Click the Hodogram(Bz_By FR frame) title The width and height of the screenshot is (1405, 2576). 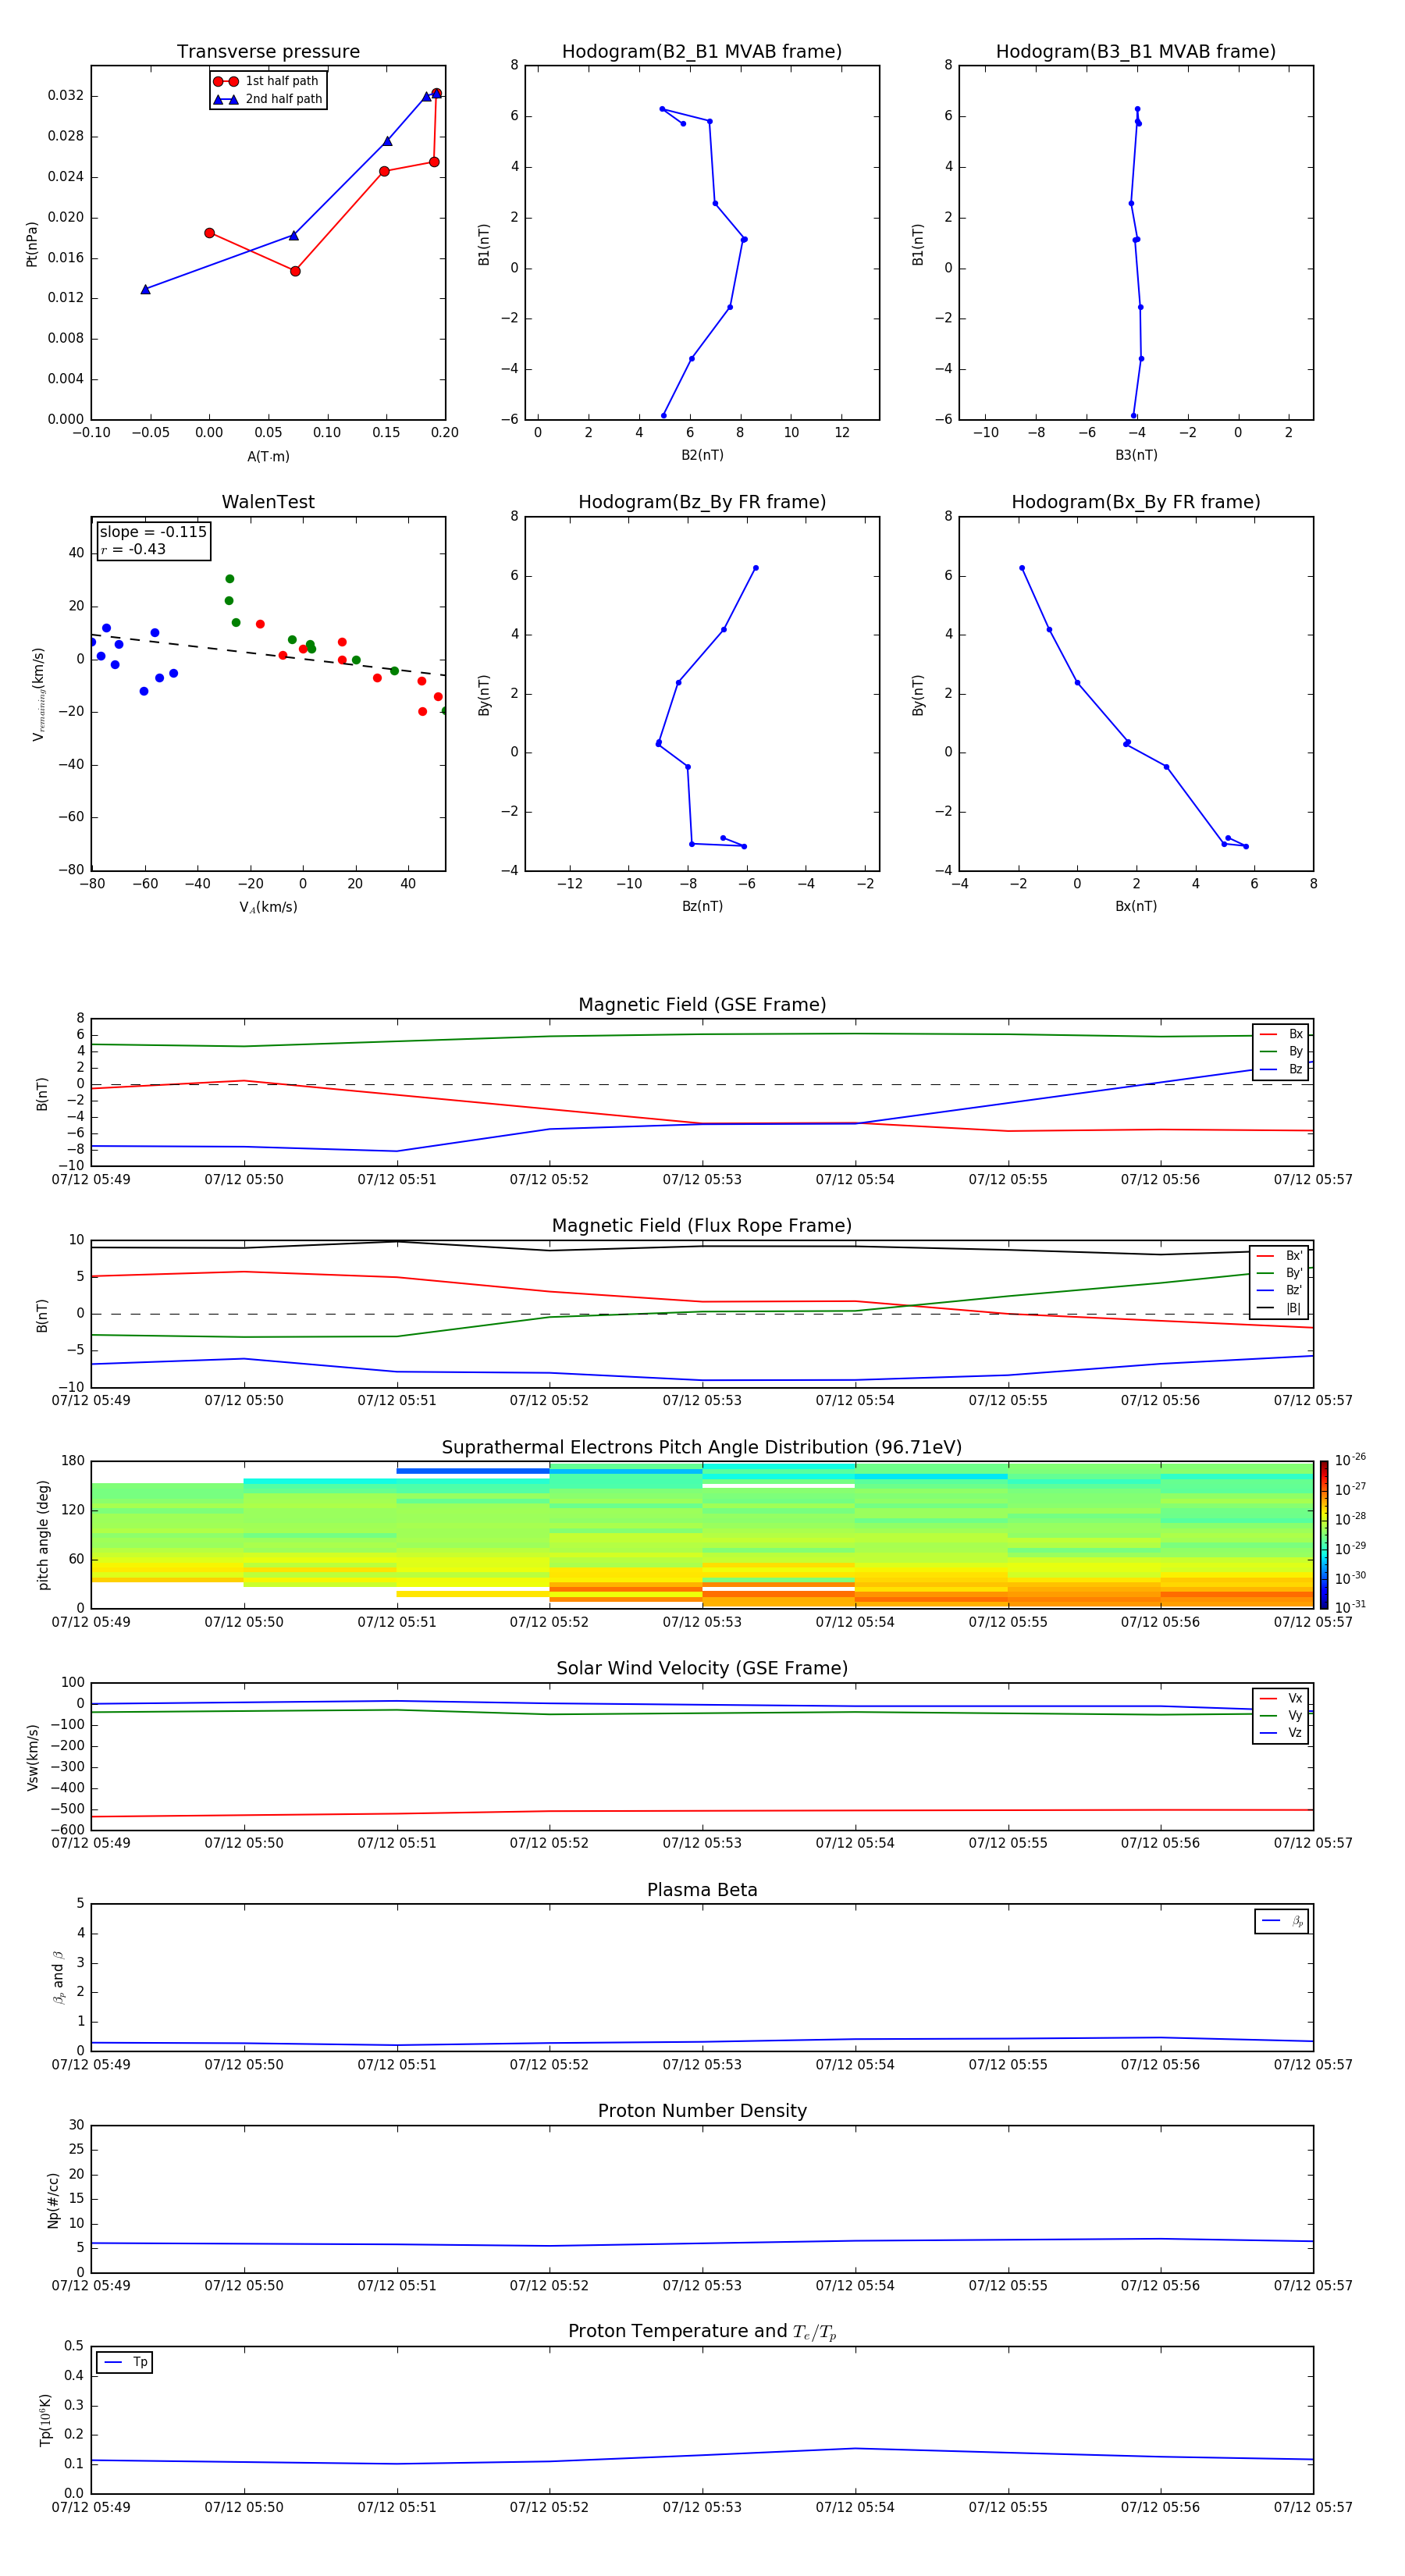point(702,502)
